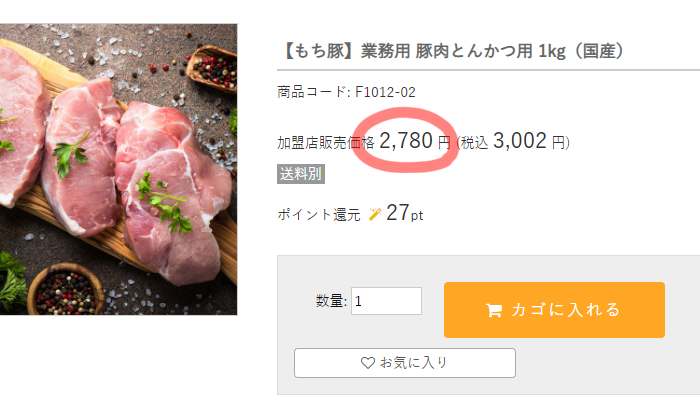Select the product code F1012-02 text
The image size is (700, 420).
coord(385,92)
